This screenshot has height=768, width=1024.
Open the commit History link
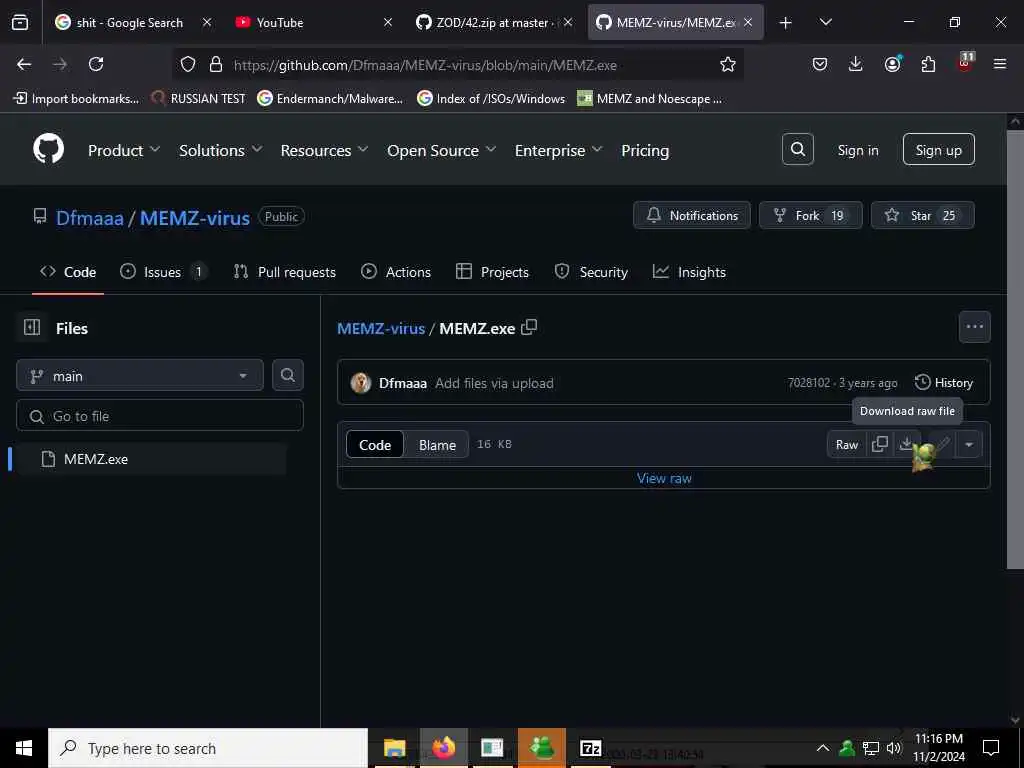click(x=944, y=383)
